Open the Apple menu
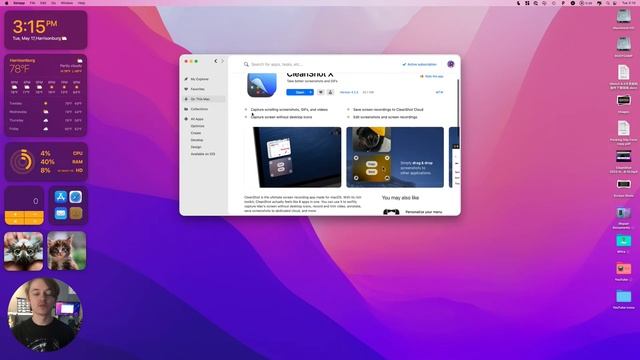 click(x=6, y=3)
